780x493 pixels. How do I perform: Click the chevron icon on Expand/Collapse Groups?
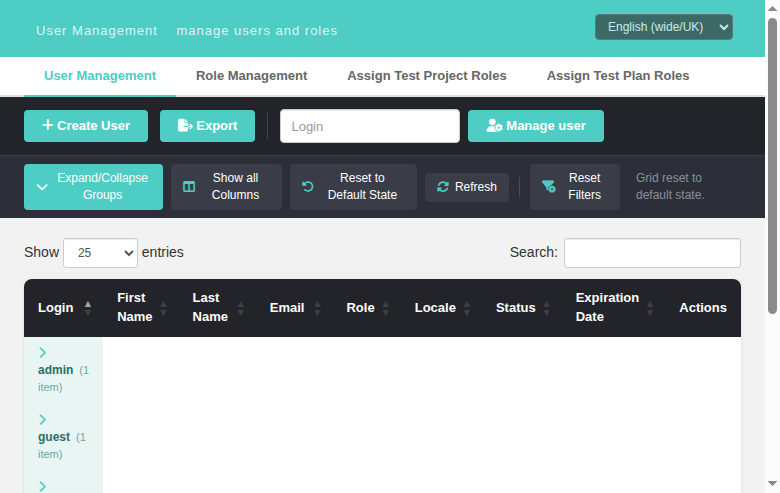pos(42,188)
